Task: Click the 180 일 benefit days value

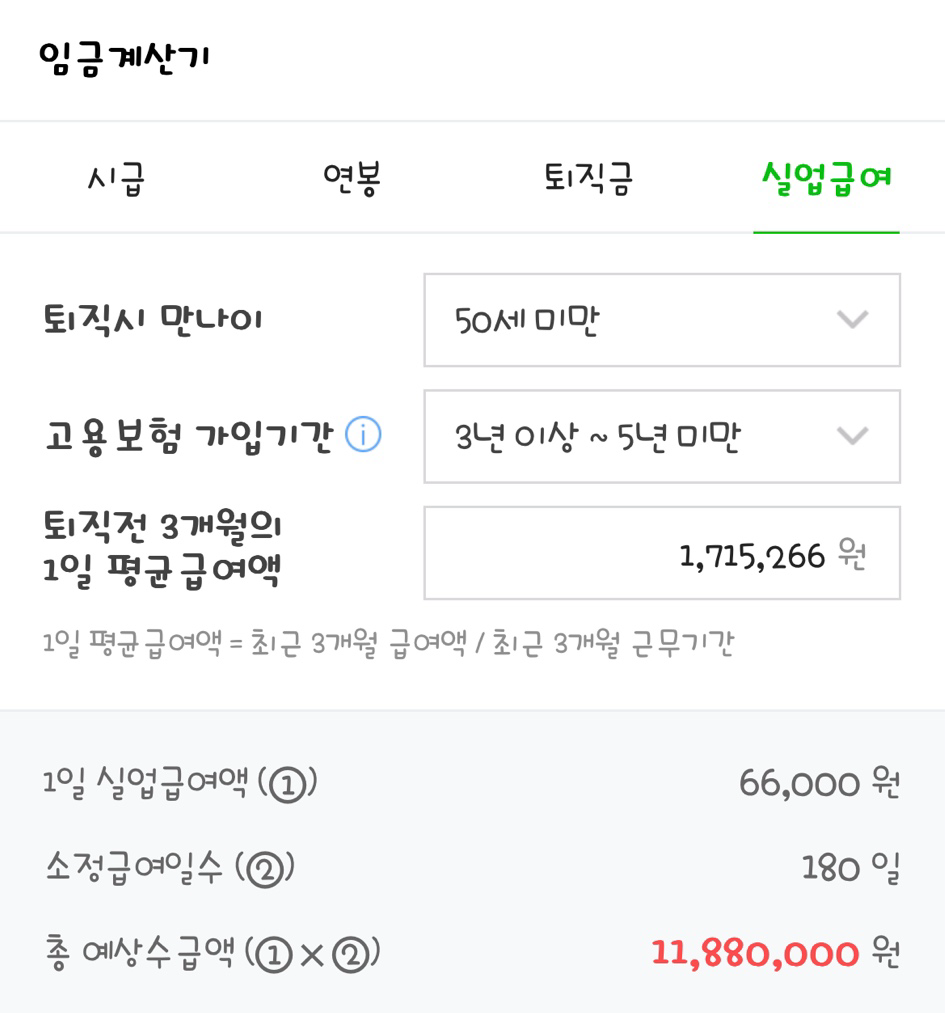Action: tap(850, 868)
